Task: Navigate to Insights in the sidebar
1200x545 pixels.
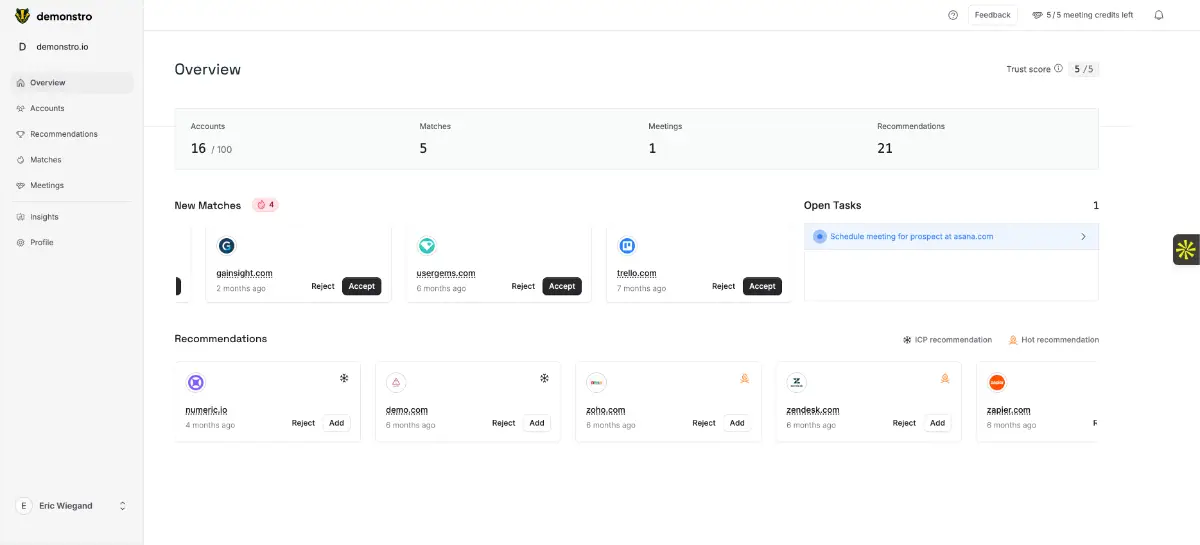Action: coord(44,217)
